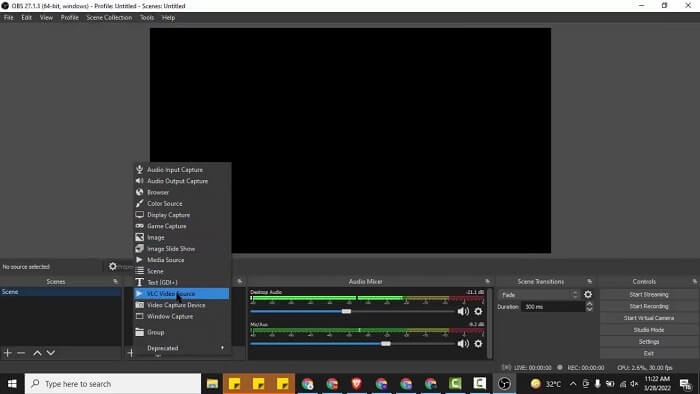Open the Help menu
The height and width of the screenshot is (394, 700).
click(168, 18)
